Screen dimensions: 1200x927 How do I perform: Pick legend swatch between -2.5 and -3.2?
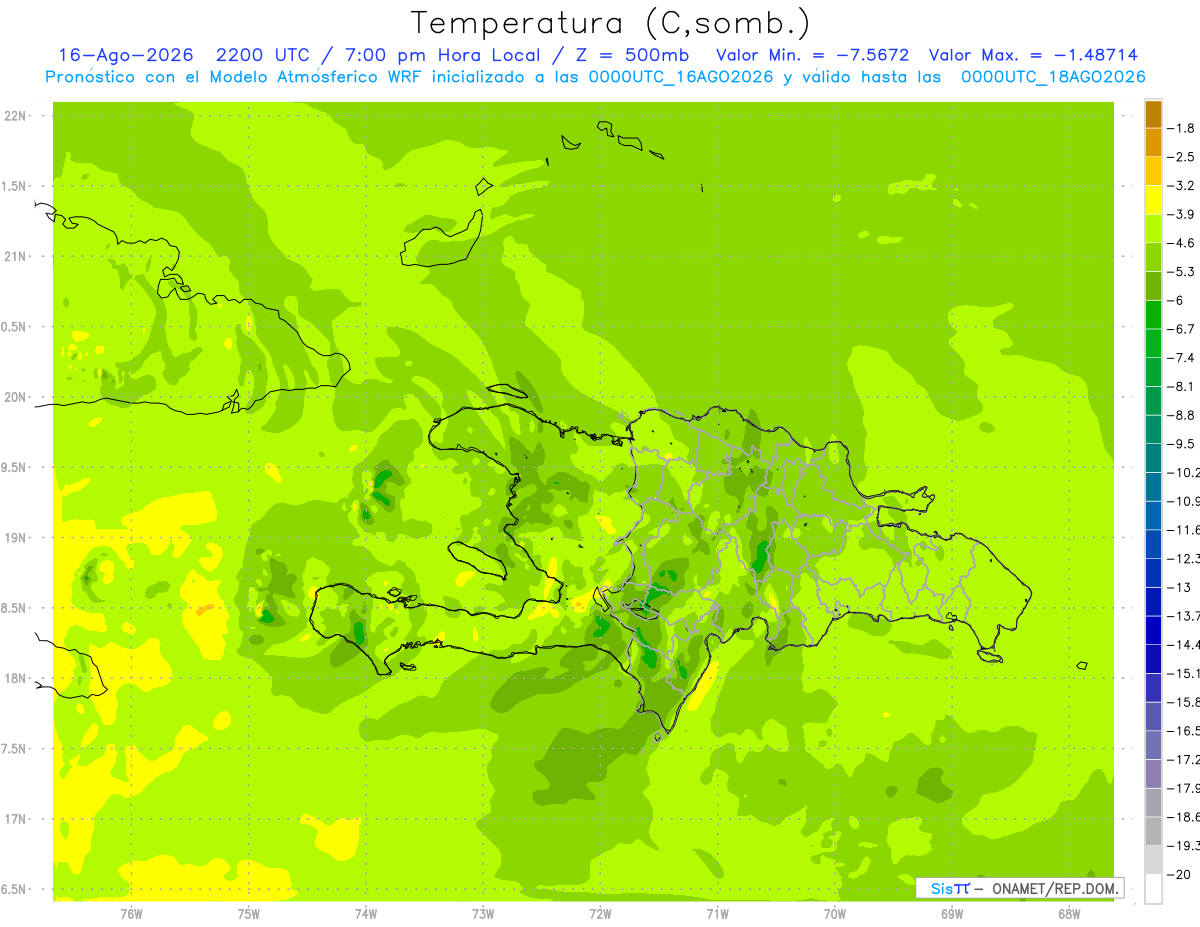1153,171
